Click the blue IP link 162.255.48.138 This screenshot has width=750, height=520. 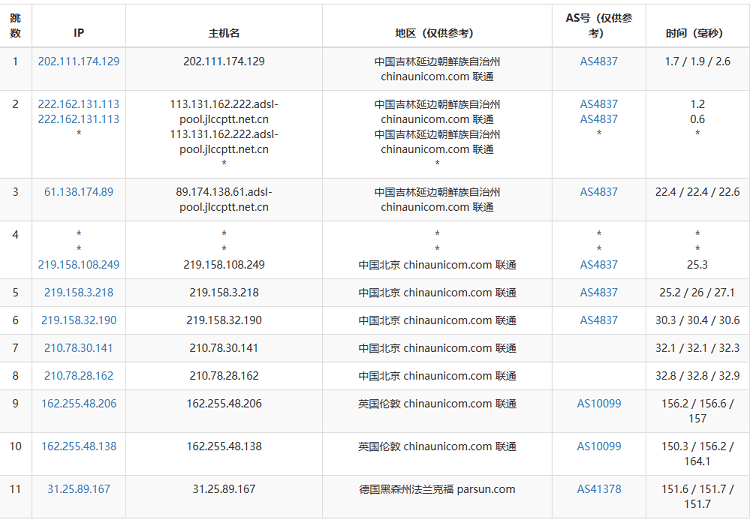pyautogui.click(x=78, y=446)
